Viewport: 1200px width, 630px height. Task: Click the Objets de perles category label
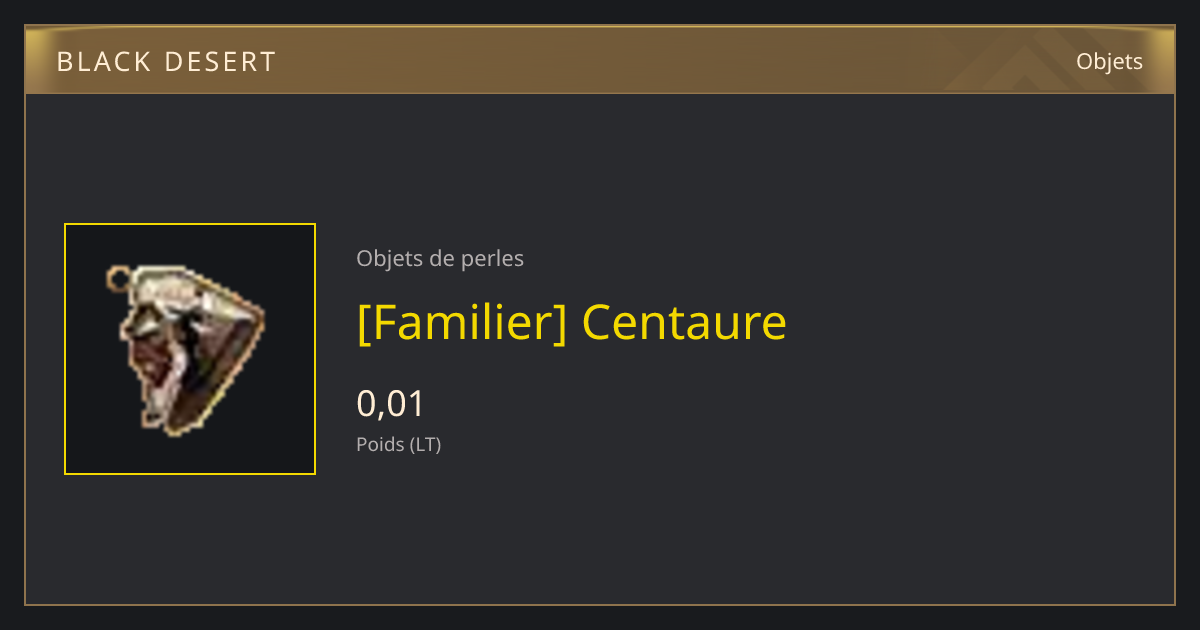[440, 258]
